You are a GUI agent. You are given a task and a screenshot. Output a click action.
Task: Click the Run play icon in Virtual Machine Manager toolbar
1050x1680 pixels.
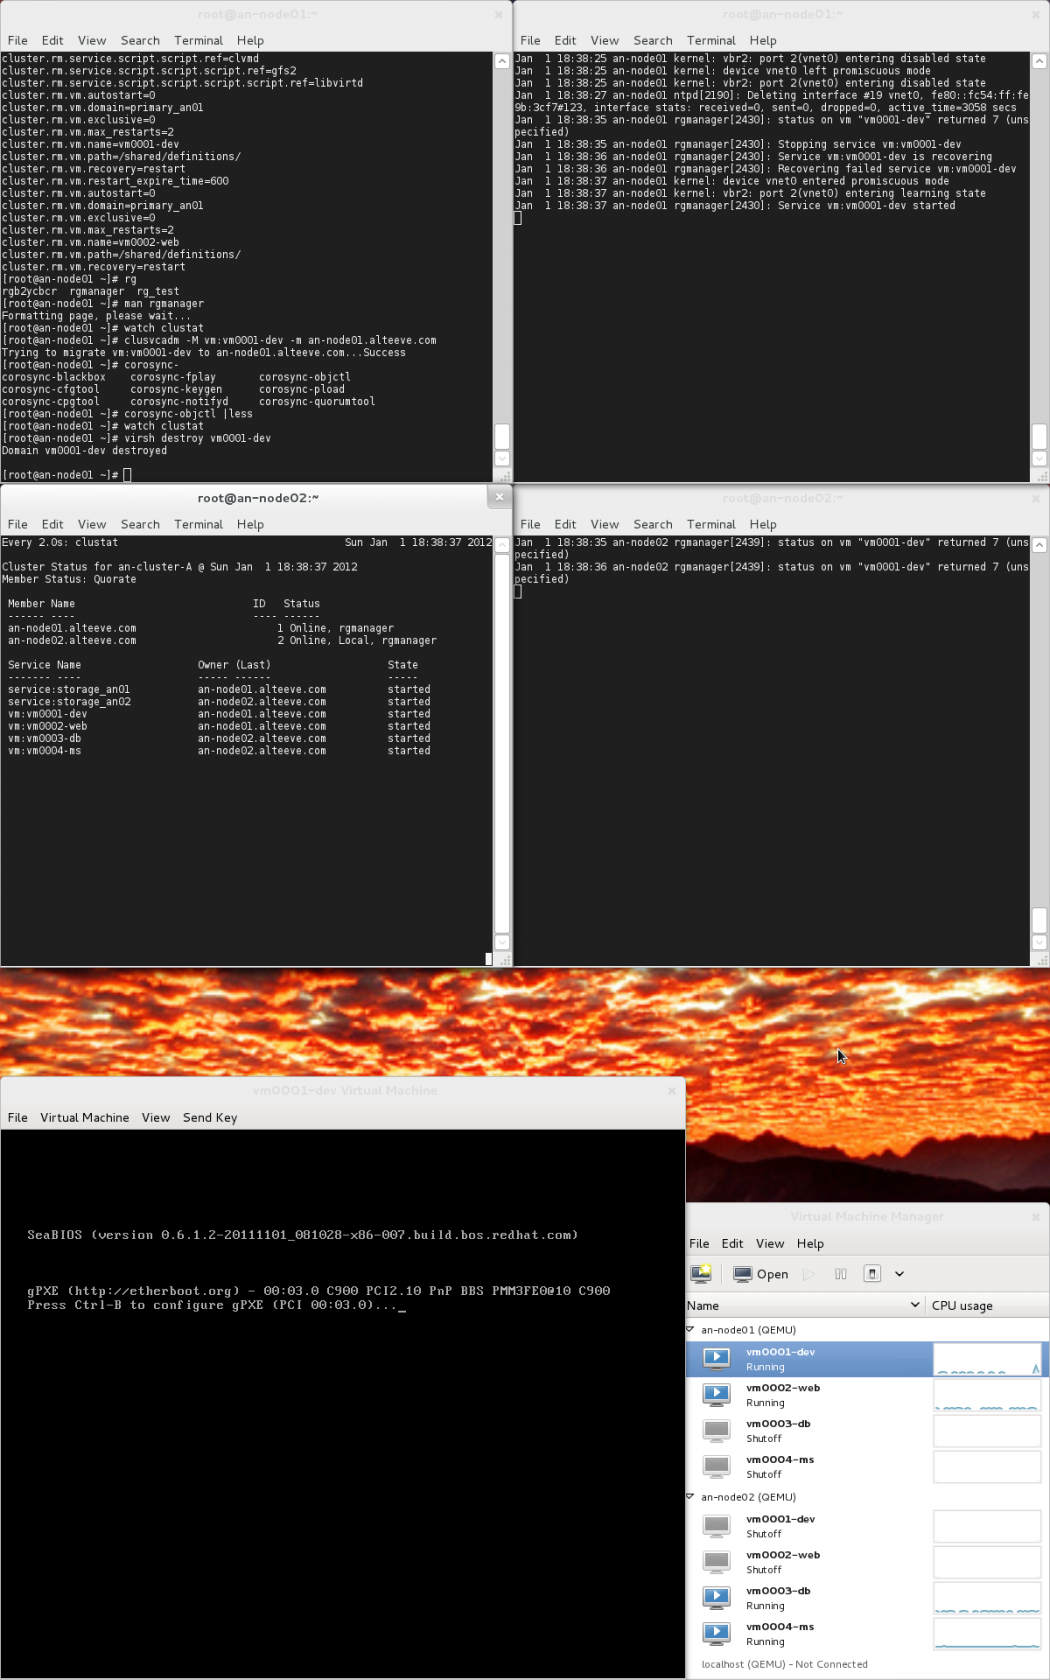809,1274
